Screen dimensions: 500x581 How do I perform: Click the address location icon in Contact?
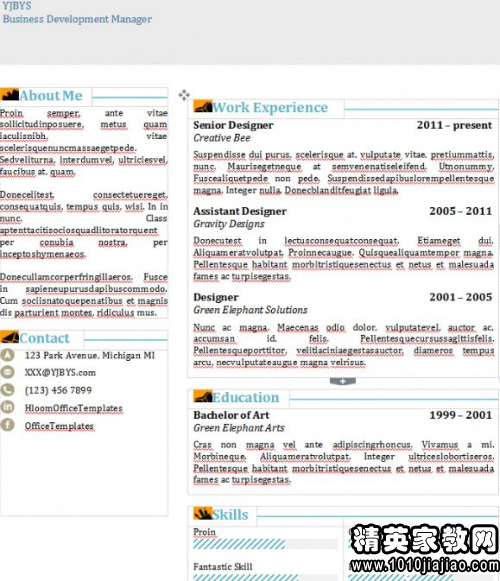pos(7,355)
